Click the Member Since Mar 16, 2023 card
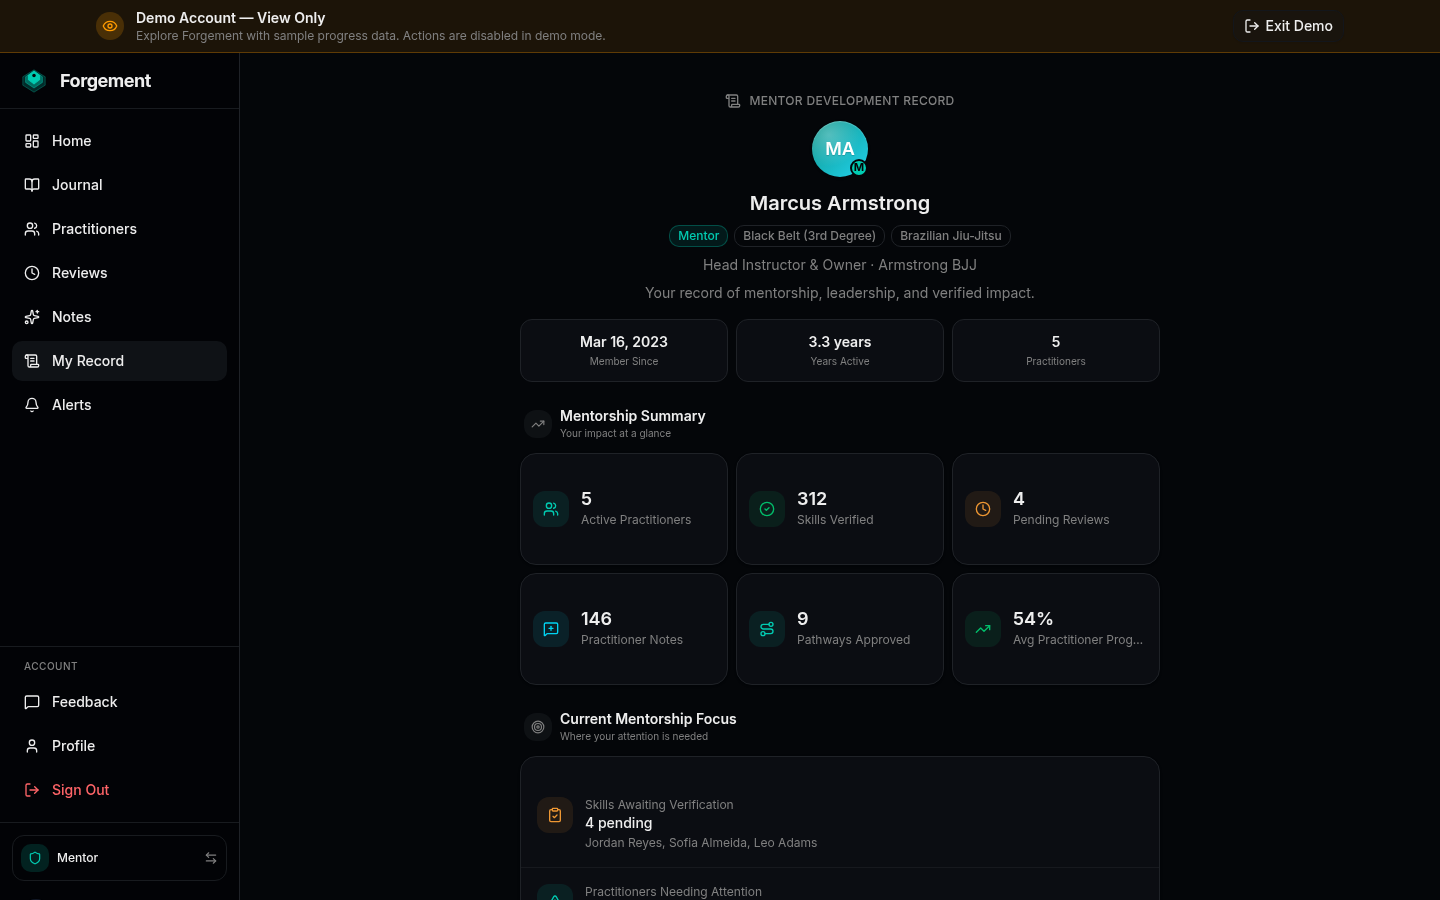This screenshot has width=1440, height=900. pos(624,350)
